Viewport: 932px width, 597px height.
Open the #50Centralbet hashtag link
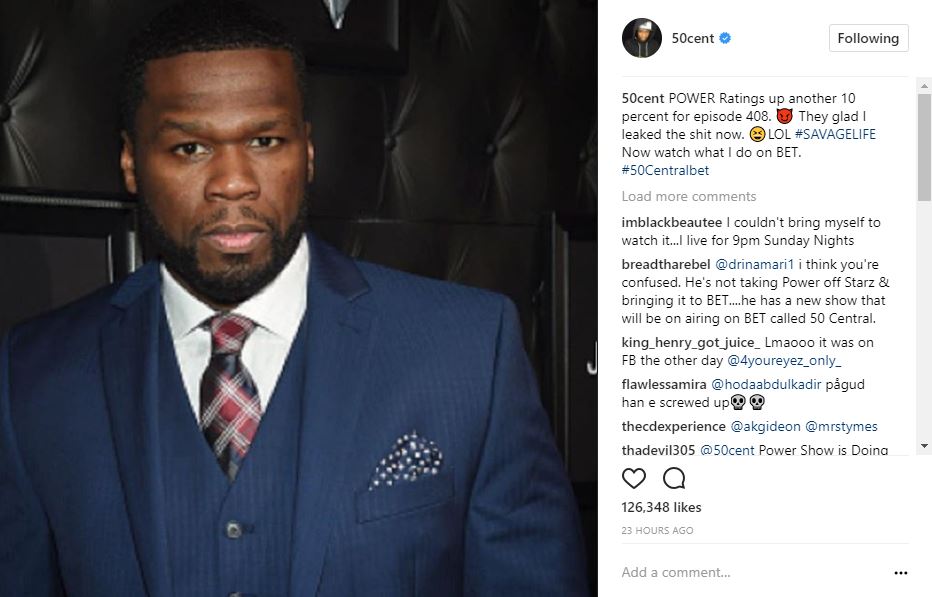[665, 170]
